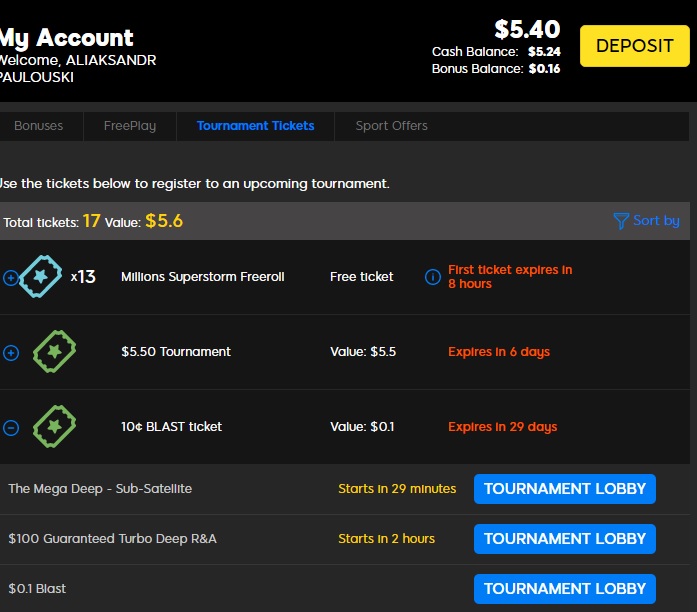
Task: Open Tournament Lobby for The Mega Deep Sub-Satellite
Action: [564, 489]
